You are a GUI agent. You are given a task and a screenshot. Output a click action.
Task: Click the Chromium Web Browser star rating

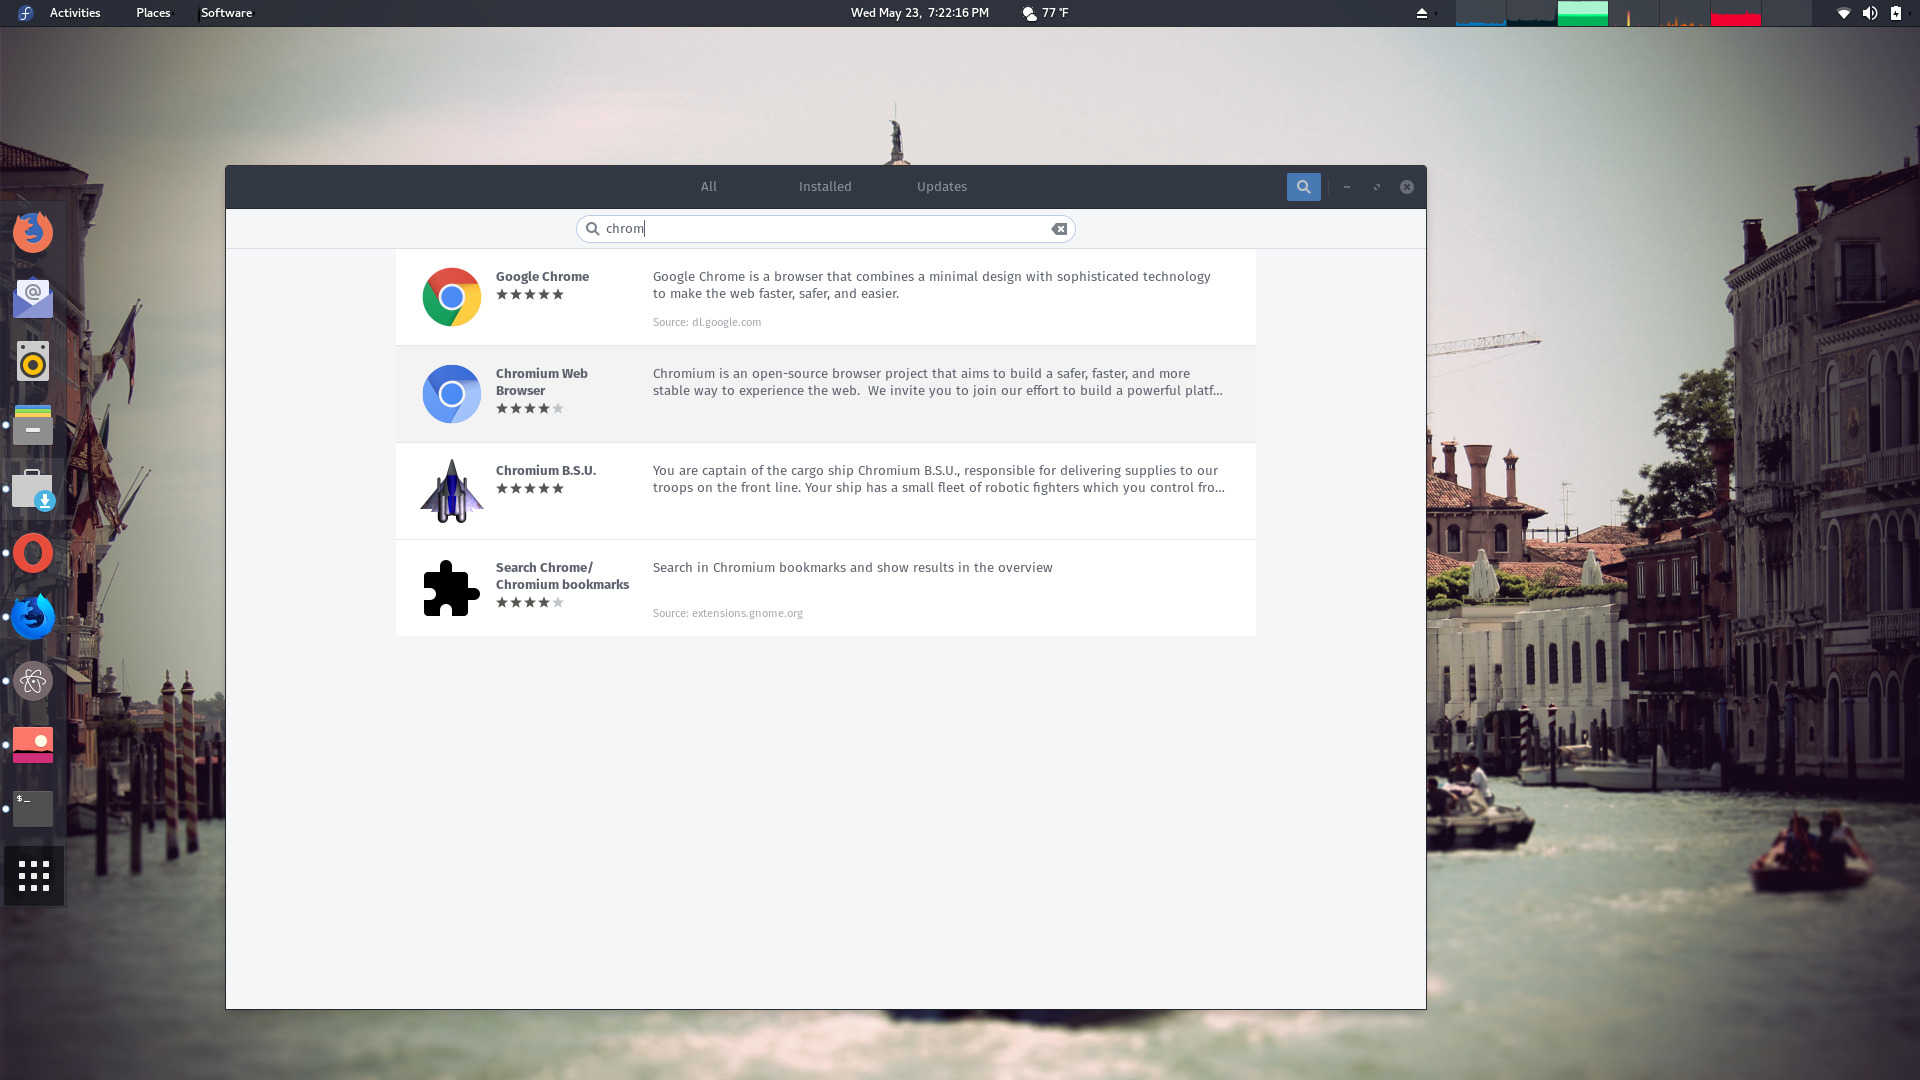pos(530,409)
